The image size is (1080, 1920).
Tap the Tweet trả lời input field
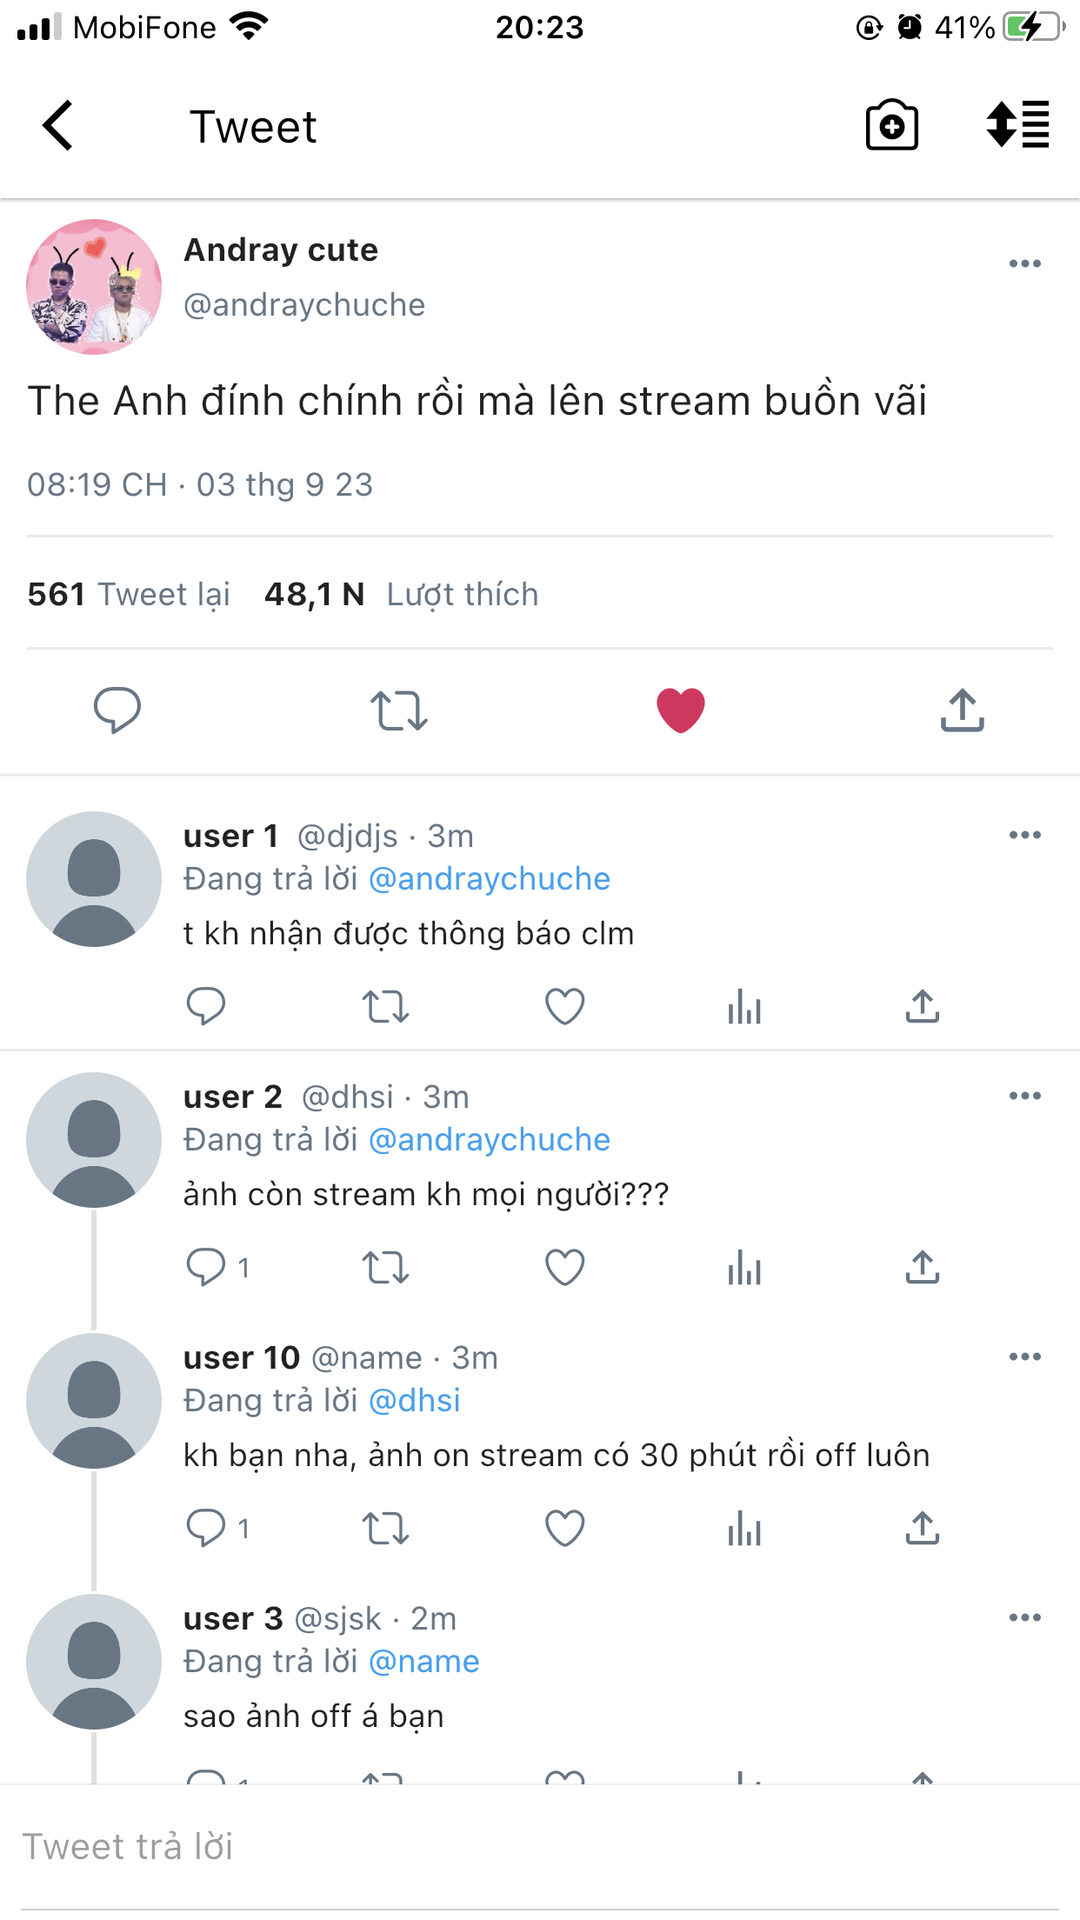tap(540, 1847)
